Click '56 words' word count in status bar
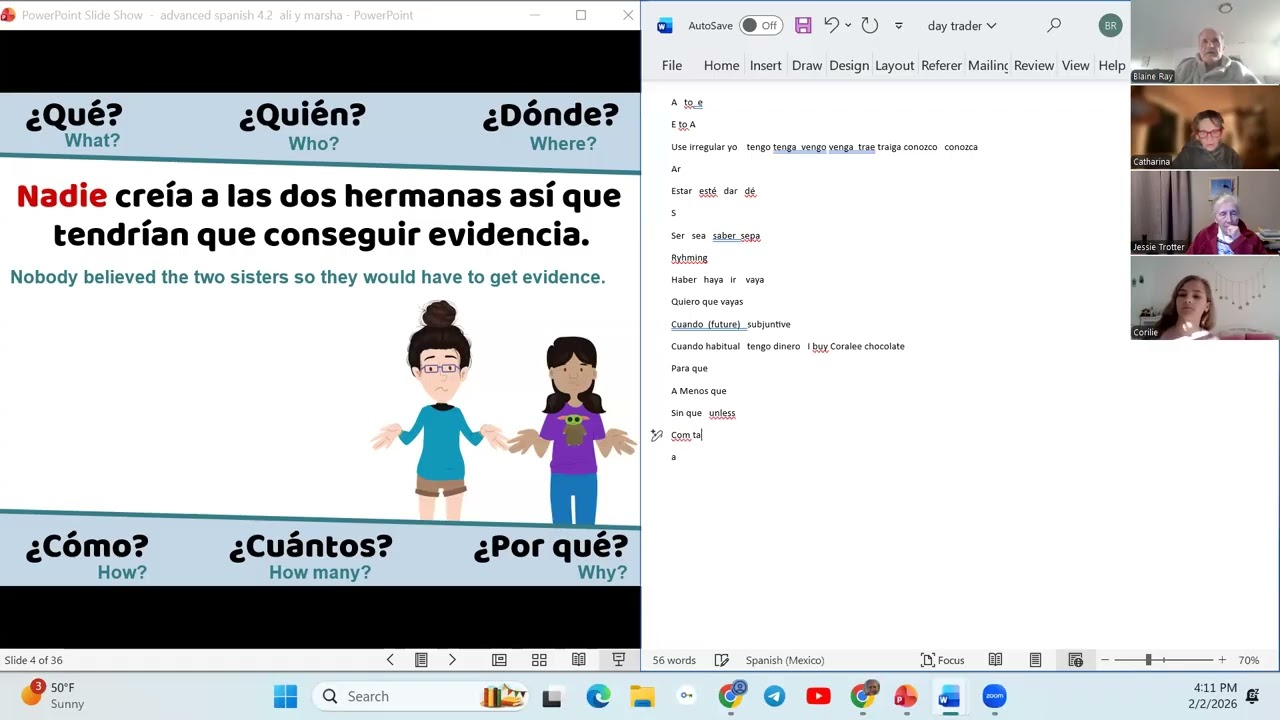Image resolution: width=1280 pixels, height=720 pixels. 674,660
